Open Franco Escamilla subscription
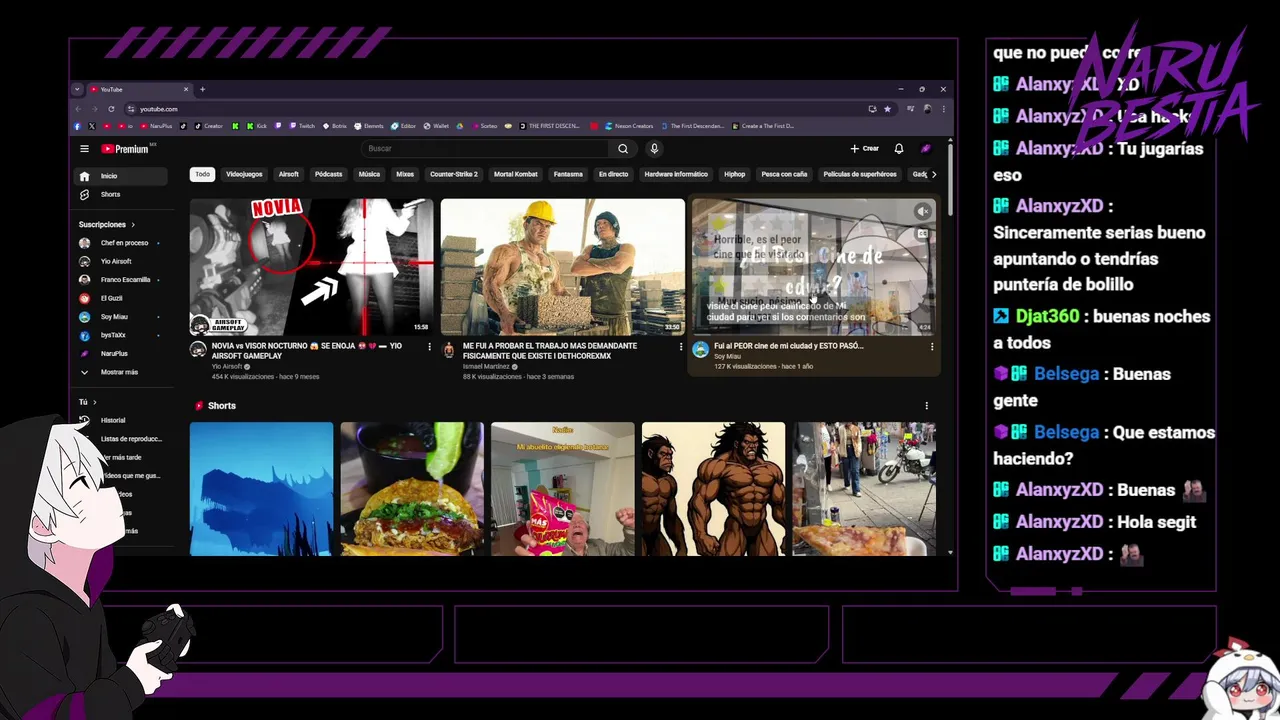The width and height of the screenshot is (1280, 720). 121,280
